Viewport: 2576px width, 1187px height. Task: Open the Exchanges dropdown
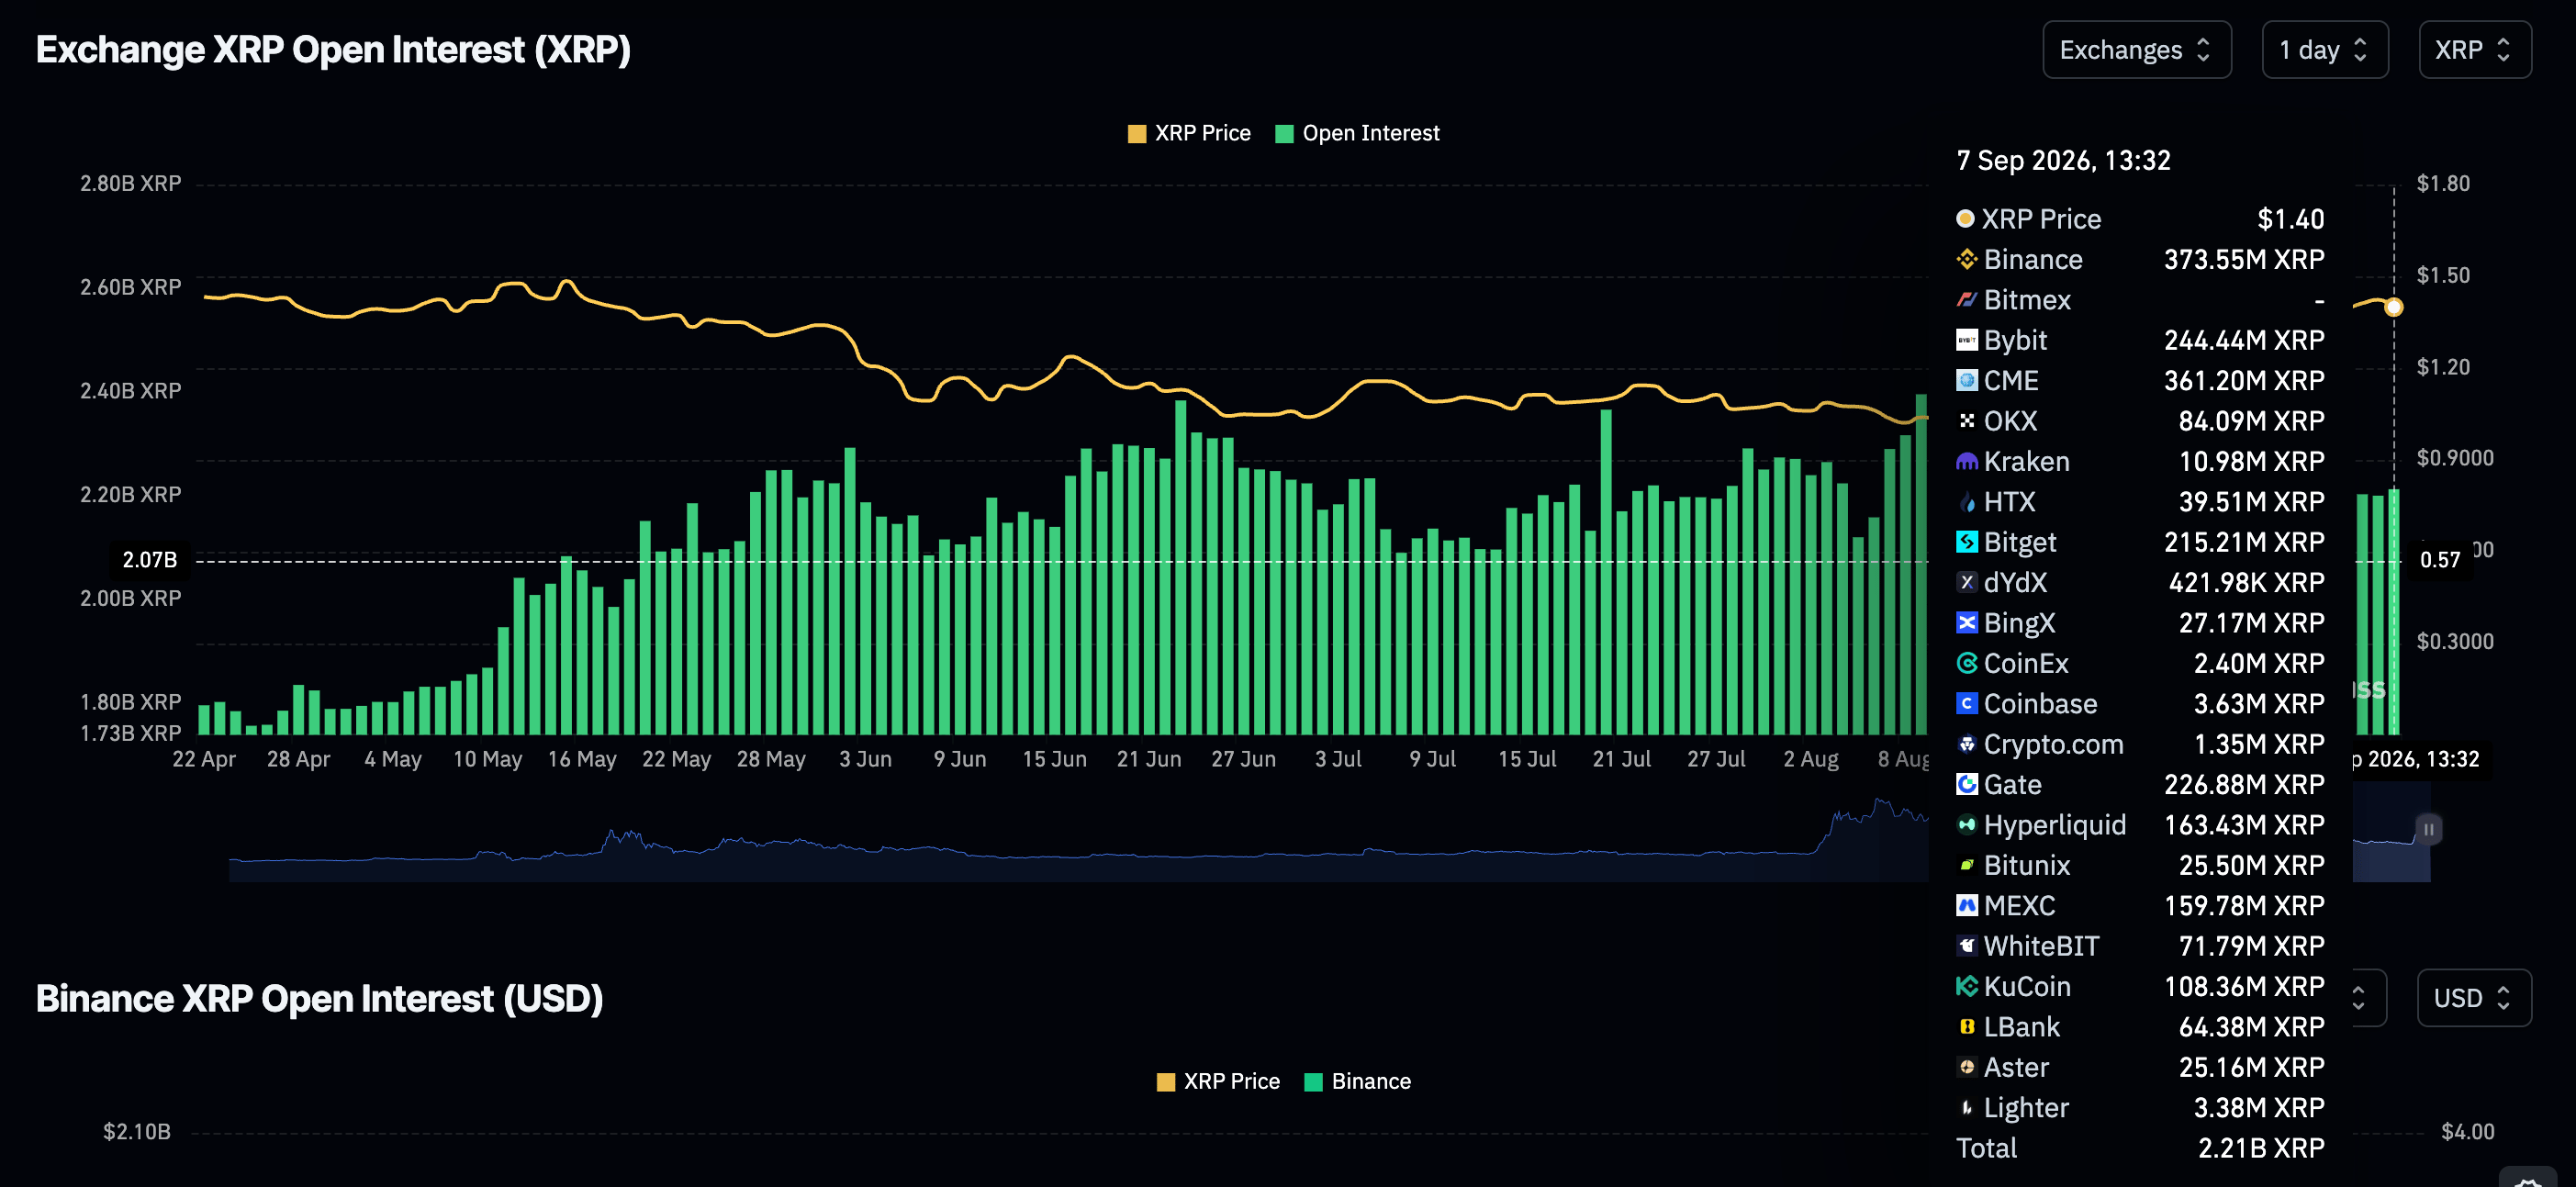(2136, 50)
